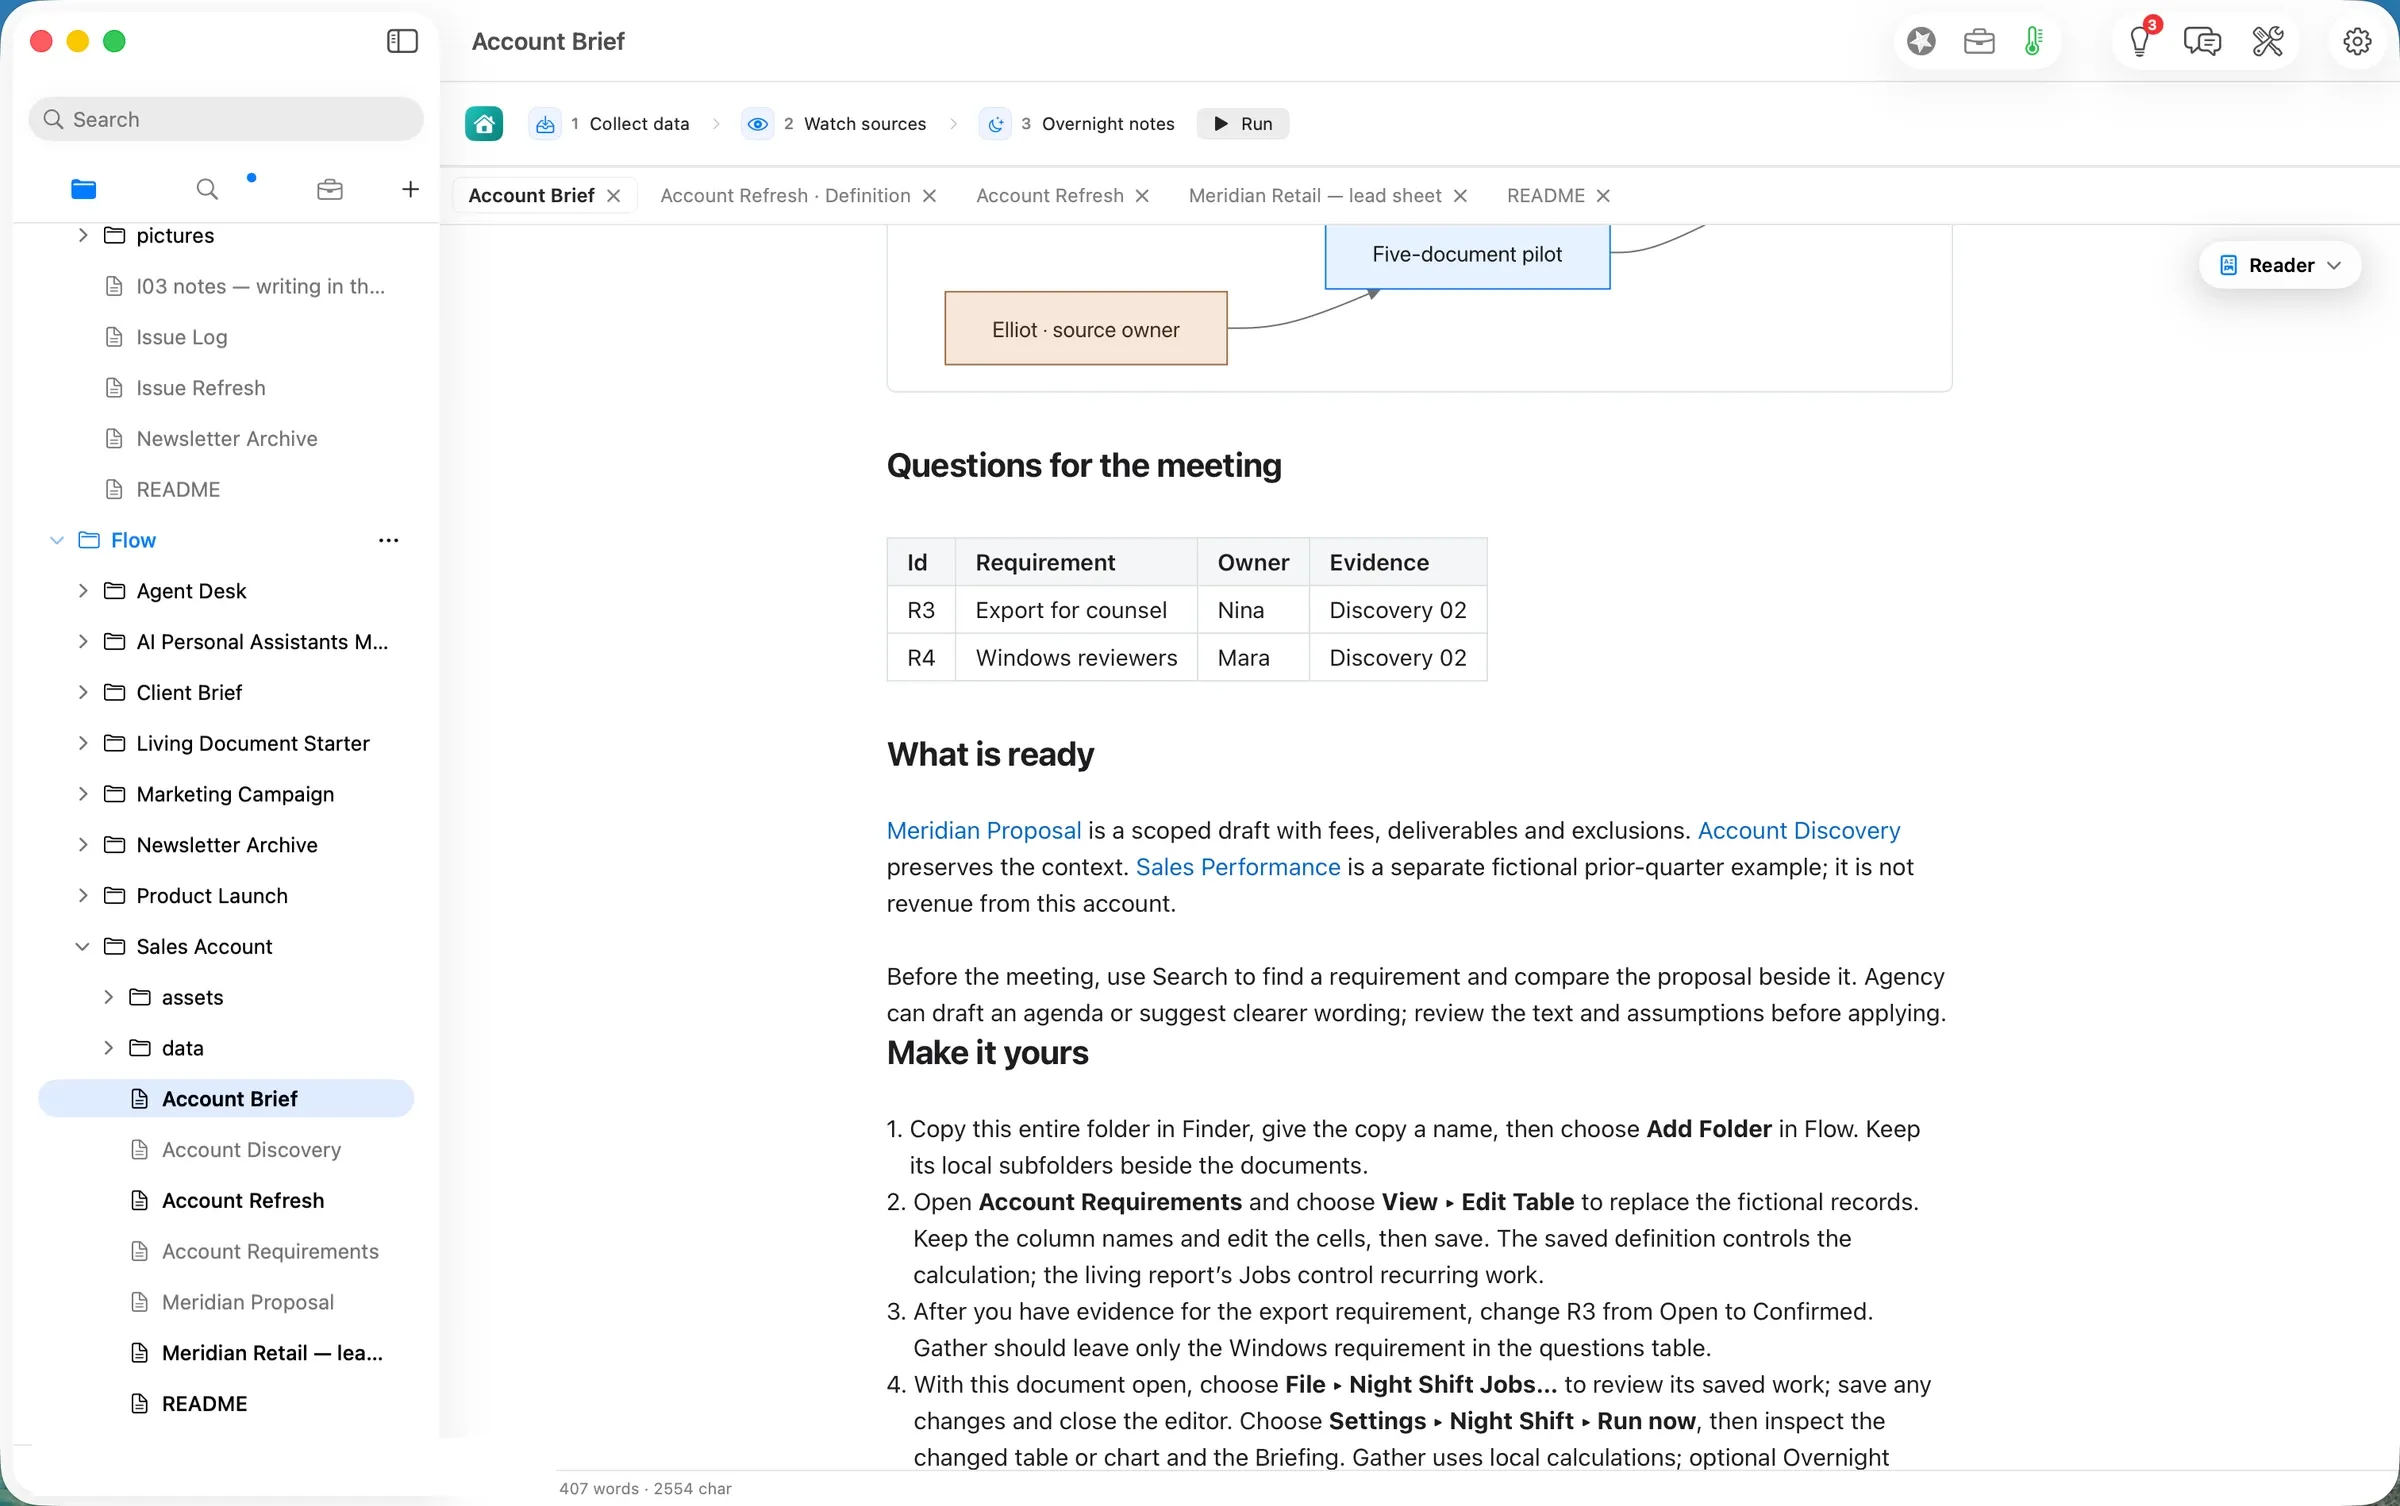Click the Run button
This screenshot has height=1506, width=2400.
coord(1243,124)
